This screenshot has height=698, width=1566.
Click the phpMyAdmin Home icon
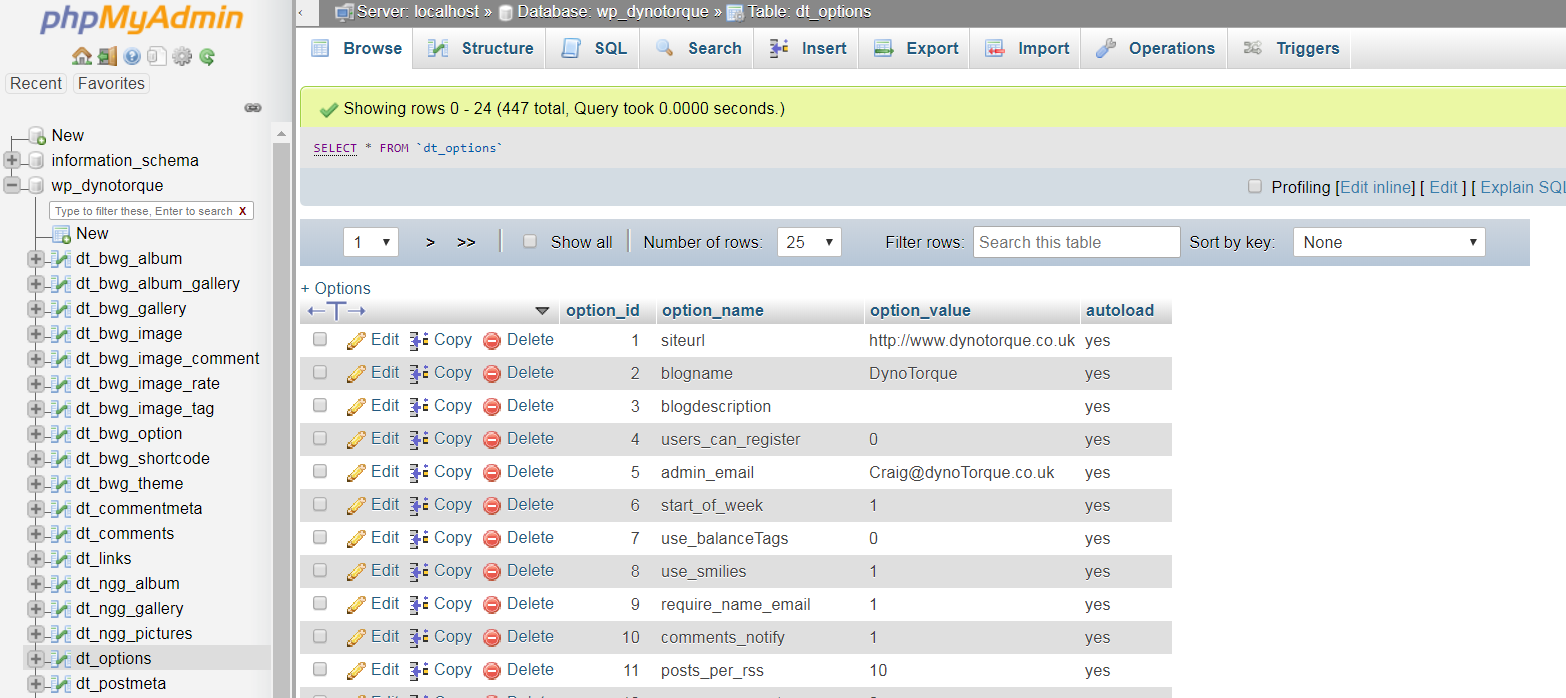click(82, 56)
